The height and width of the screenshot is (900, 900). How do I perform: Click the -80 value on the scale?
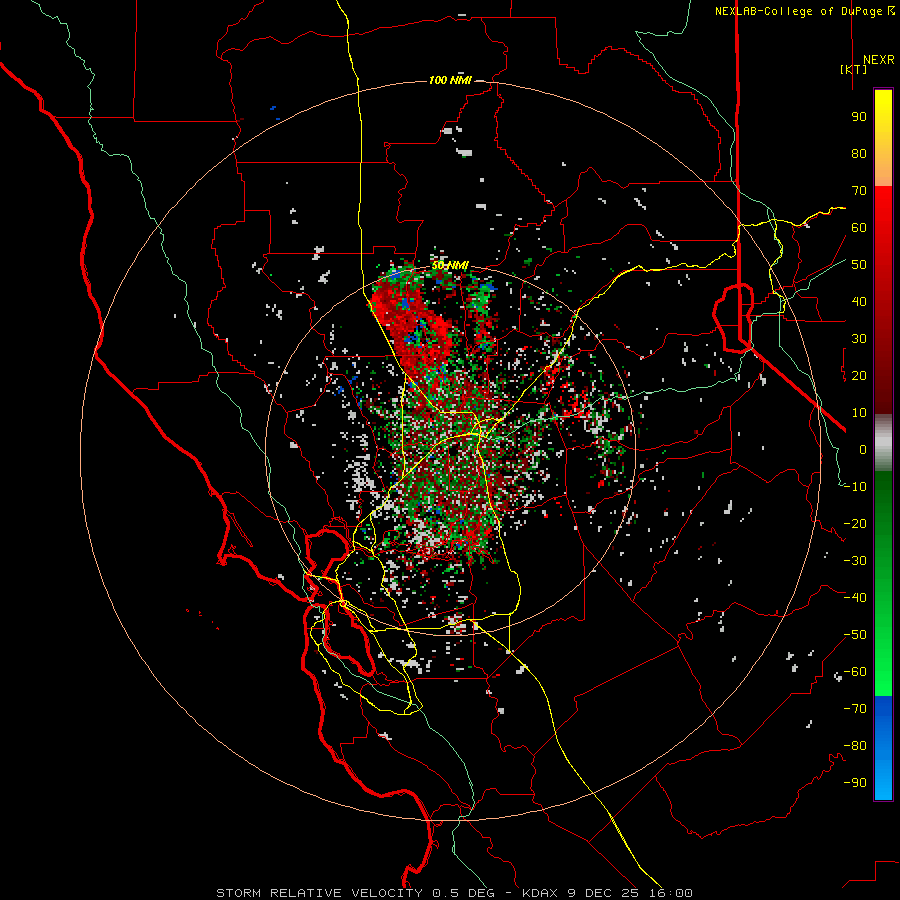pyautogui.click(x=855, y=746)
